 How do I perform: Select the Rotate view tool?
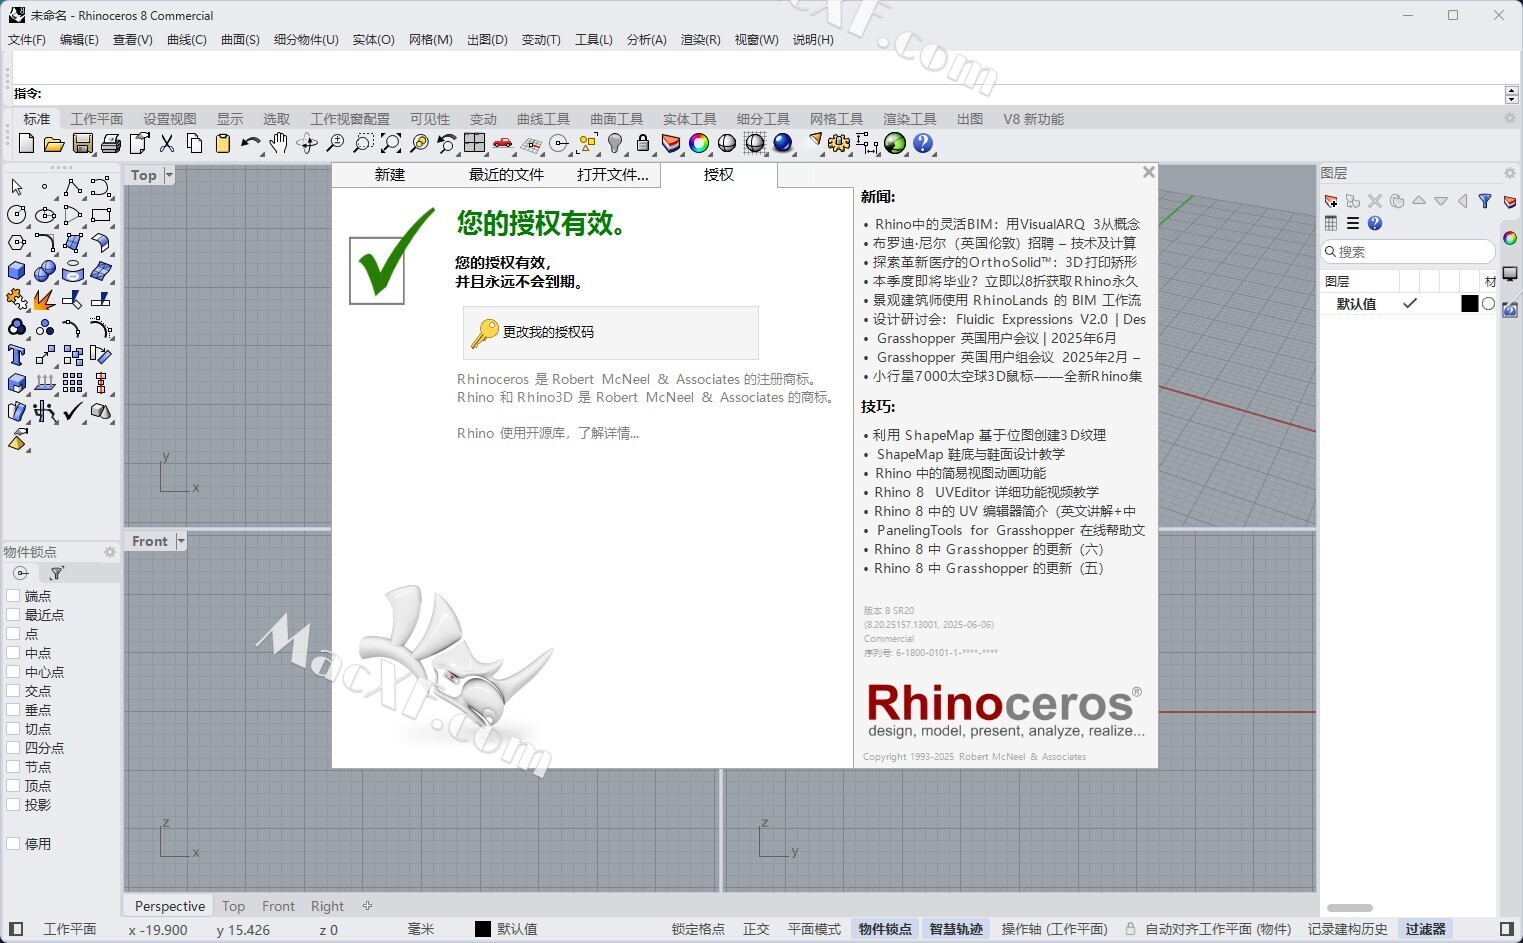(307, 144)
